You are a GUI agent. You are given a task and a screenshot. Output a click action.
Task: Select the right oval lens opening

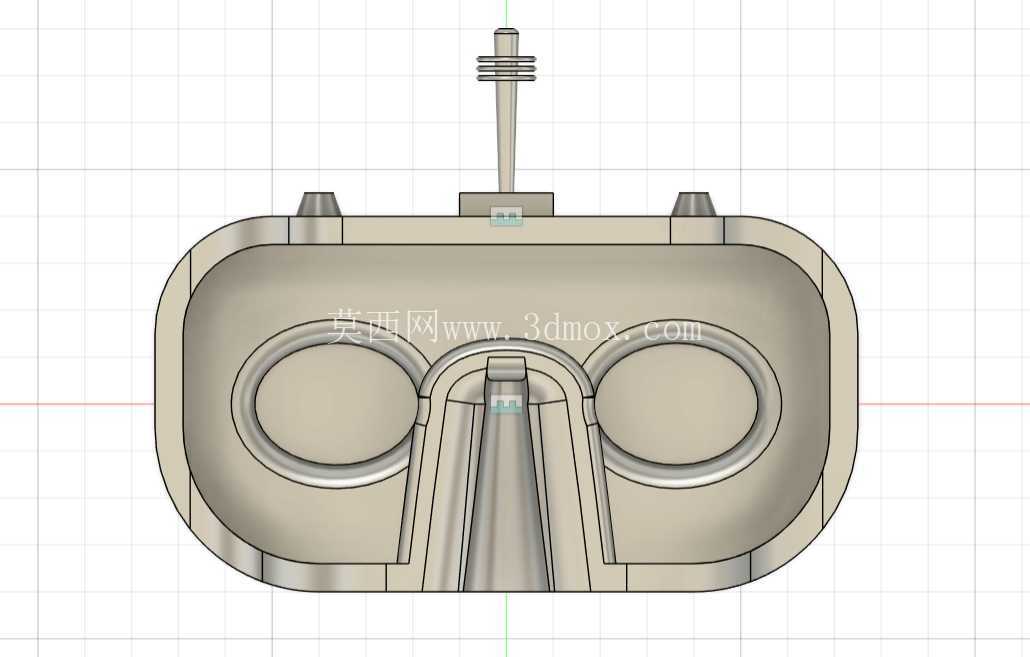pyautogui.click(x=676, y=405)
